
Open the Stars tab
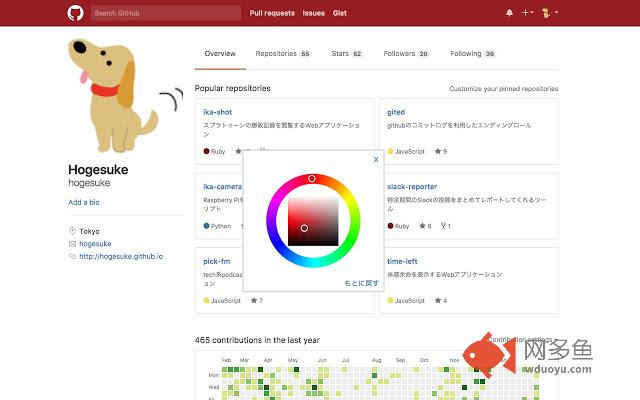[x=346, y=53]
